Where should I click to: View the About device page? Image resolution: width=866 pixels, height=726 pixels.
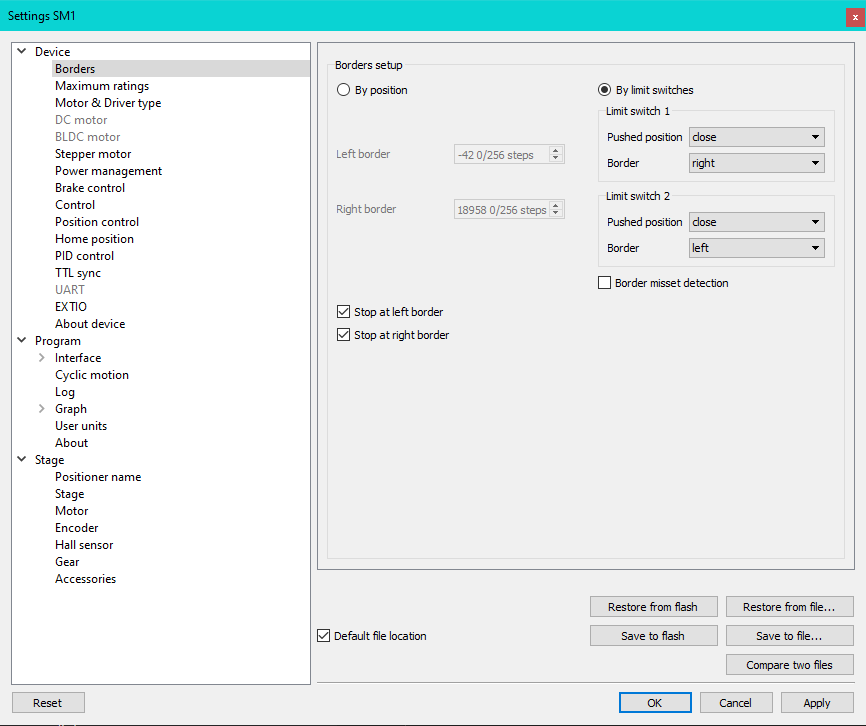point(90,323)
